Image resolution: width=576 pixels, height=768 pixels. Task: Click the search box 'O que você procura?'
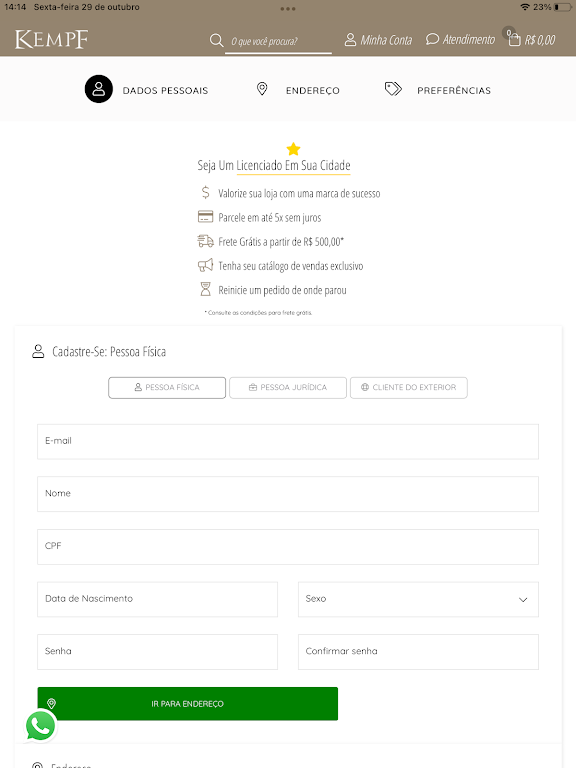[278, 41]
